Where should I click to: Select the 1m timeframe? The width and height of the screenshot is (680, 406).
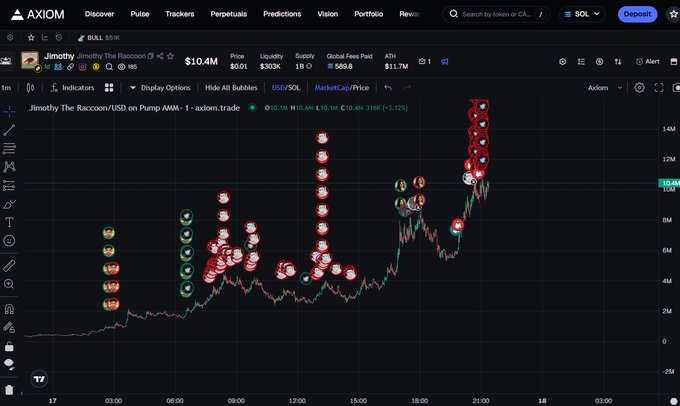click(6, 88)
